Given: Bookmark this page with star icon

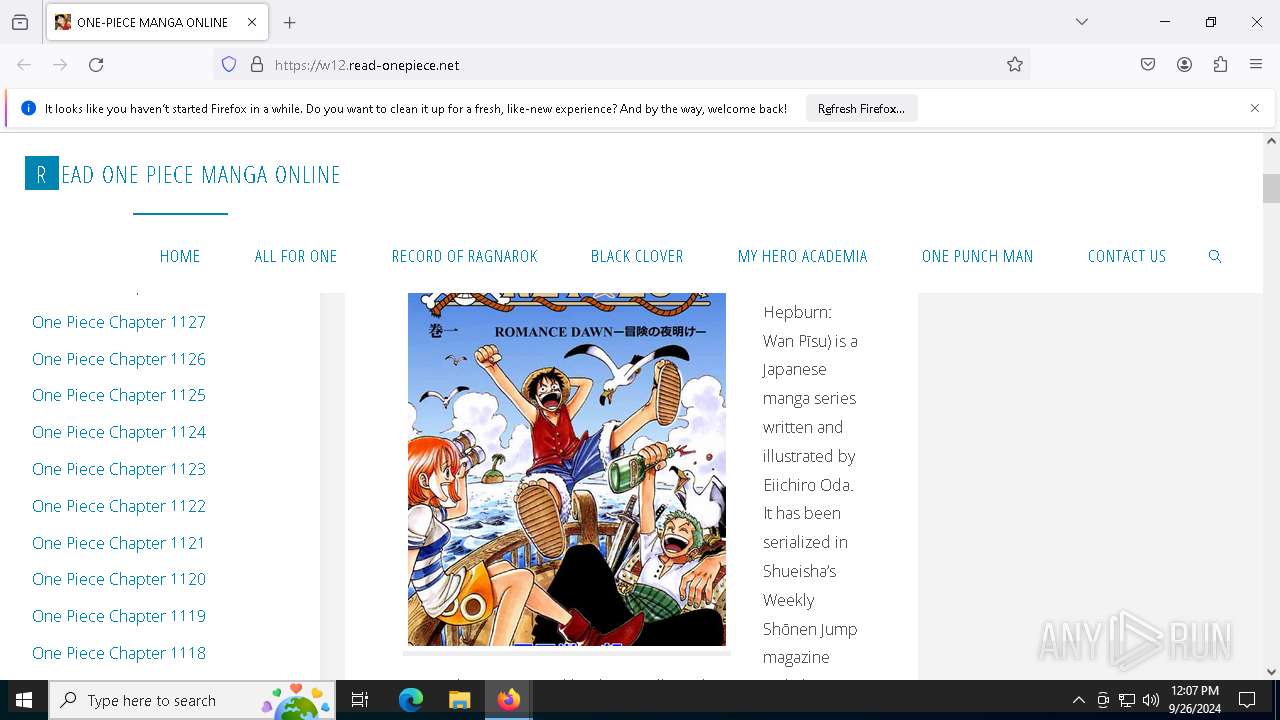Looking at the screenshot, I should 1015,65.
